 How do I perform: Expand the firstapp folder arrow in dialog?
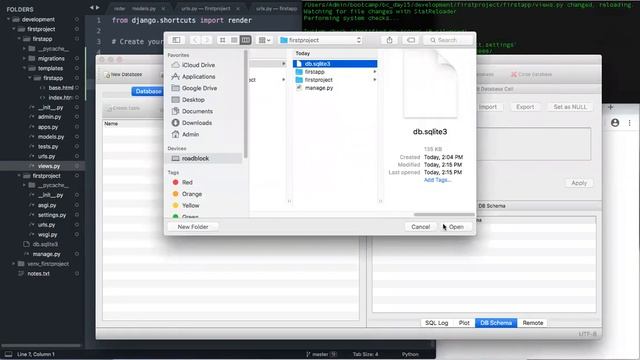tap(375, 72)
